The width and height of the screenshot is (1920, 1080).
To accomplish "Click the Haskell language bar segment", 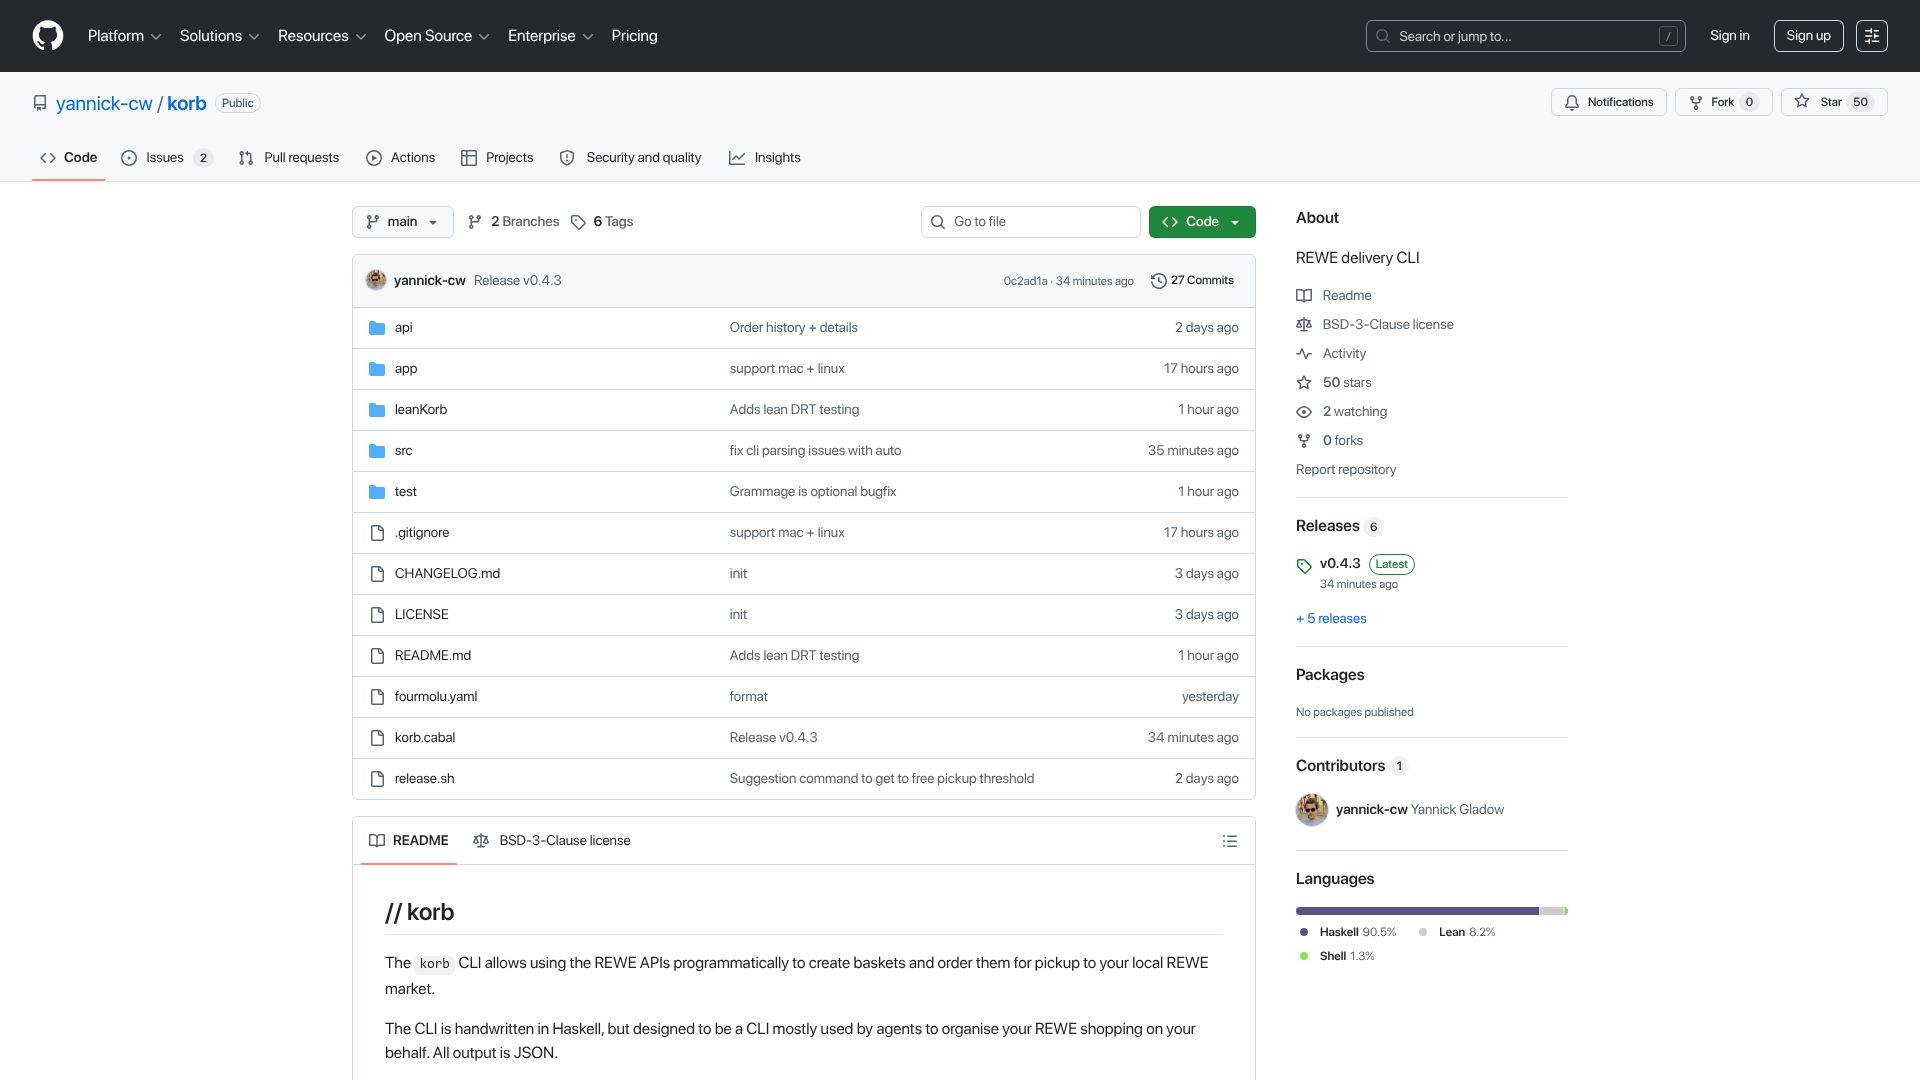I will pos(1417,911).
